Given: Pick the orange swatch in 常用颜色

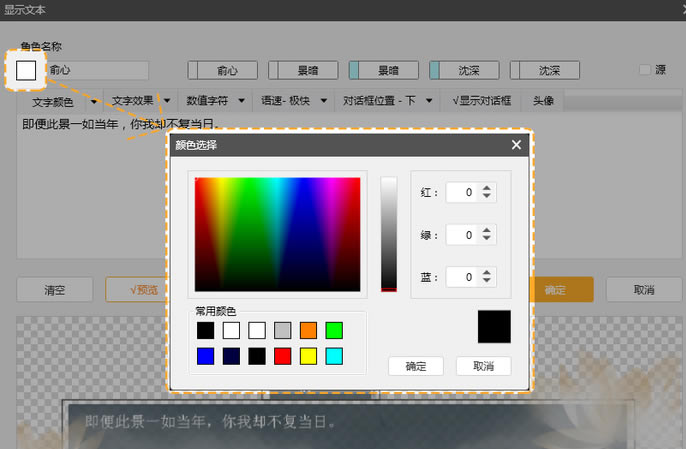Looking at the screenshot, I should (x=308, y=330).
